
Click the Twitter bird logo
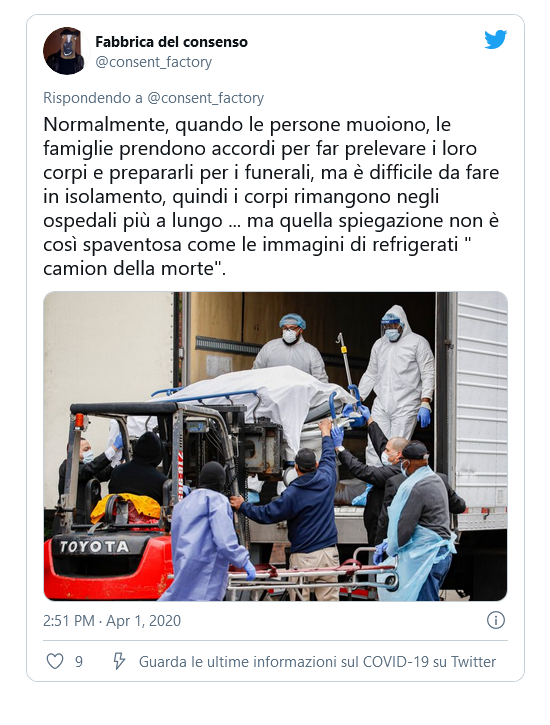[495, 40]
